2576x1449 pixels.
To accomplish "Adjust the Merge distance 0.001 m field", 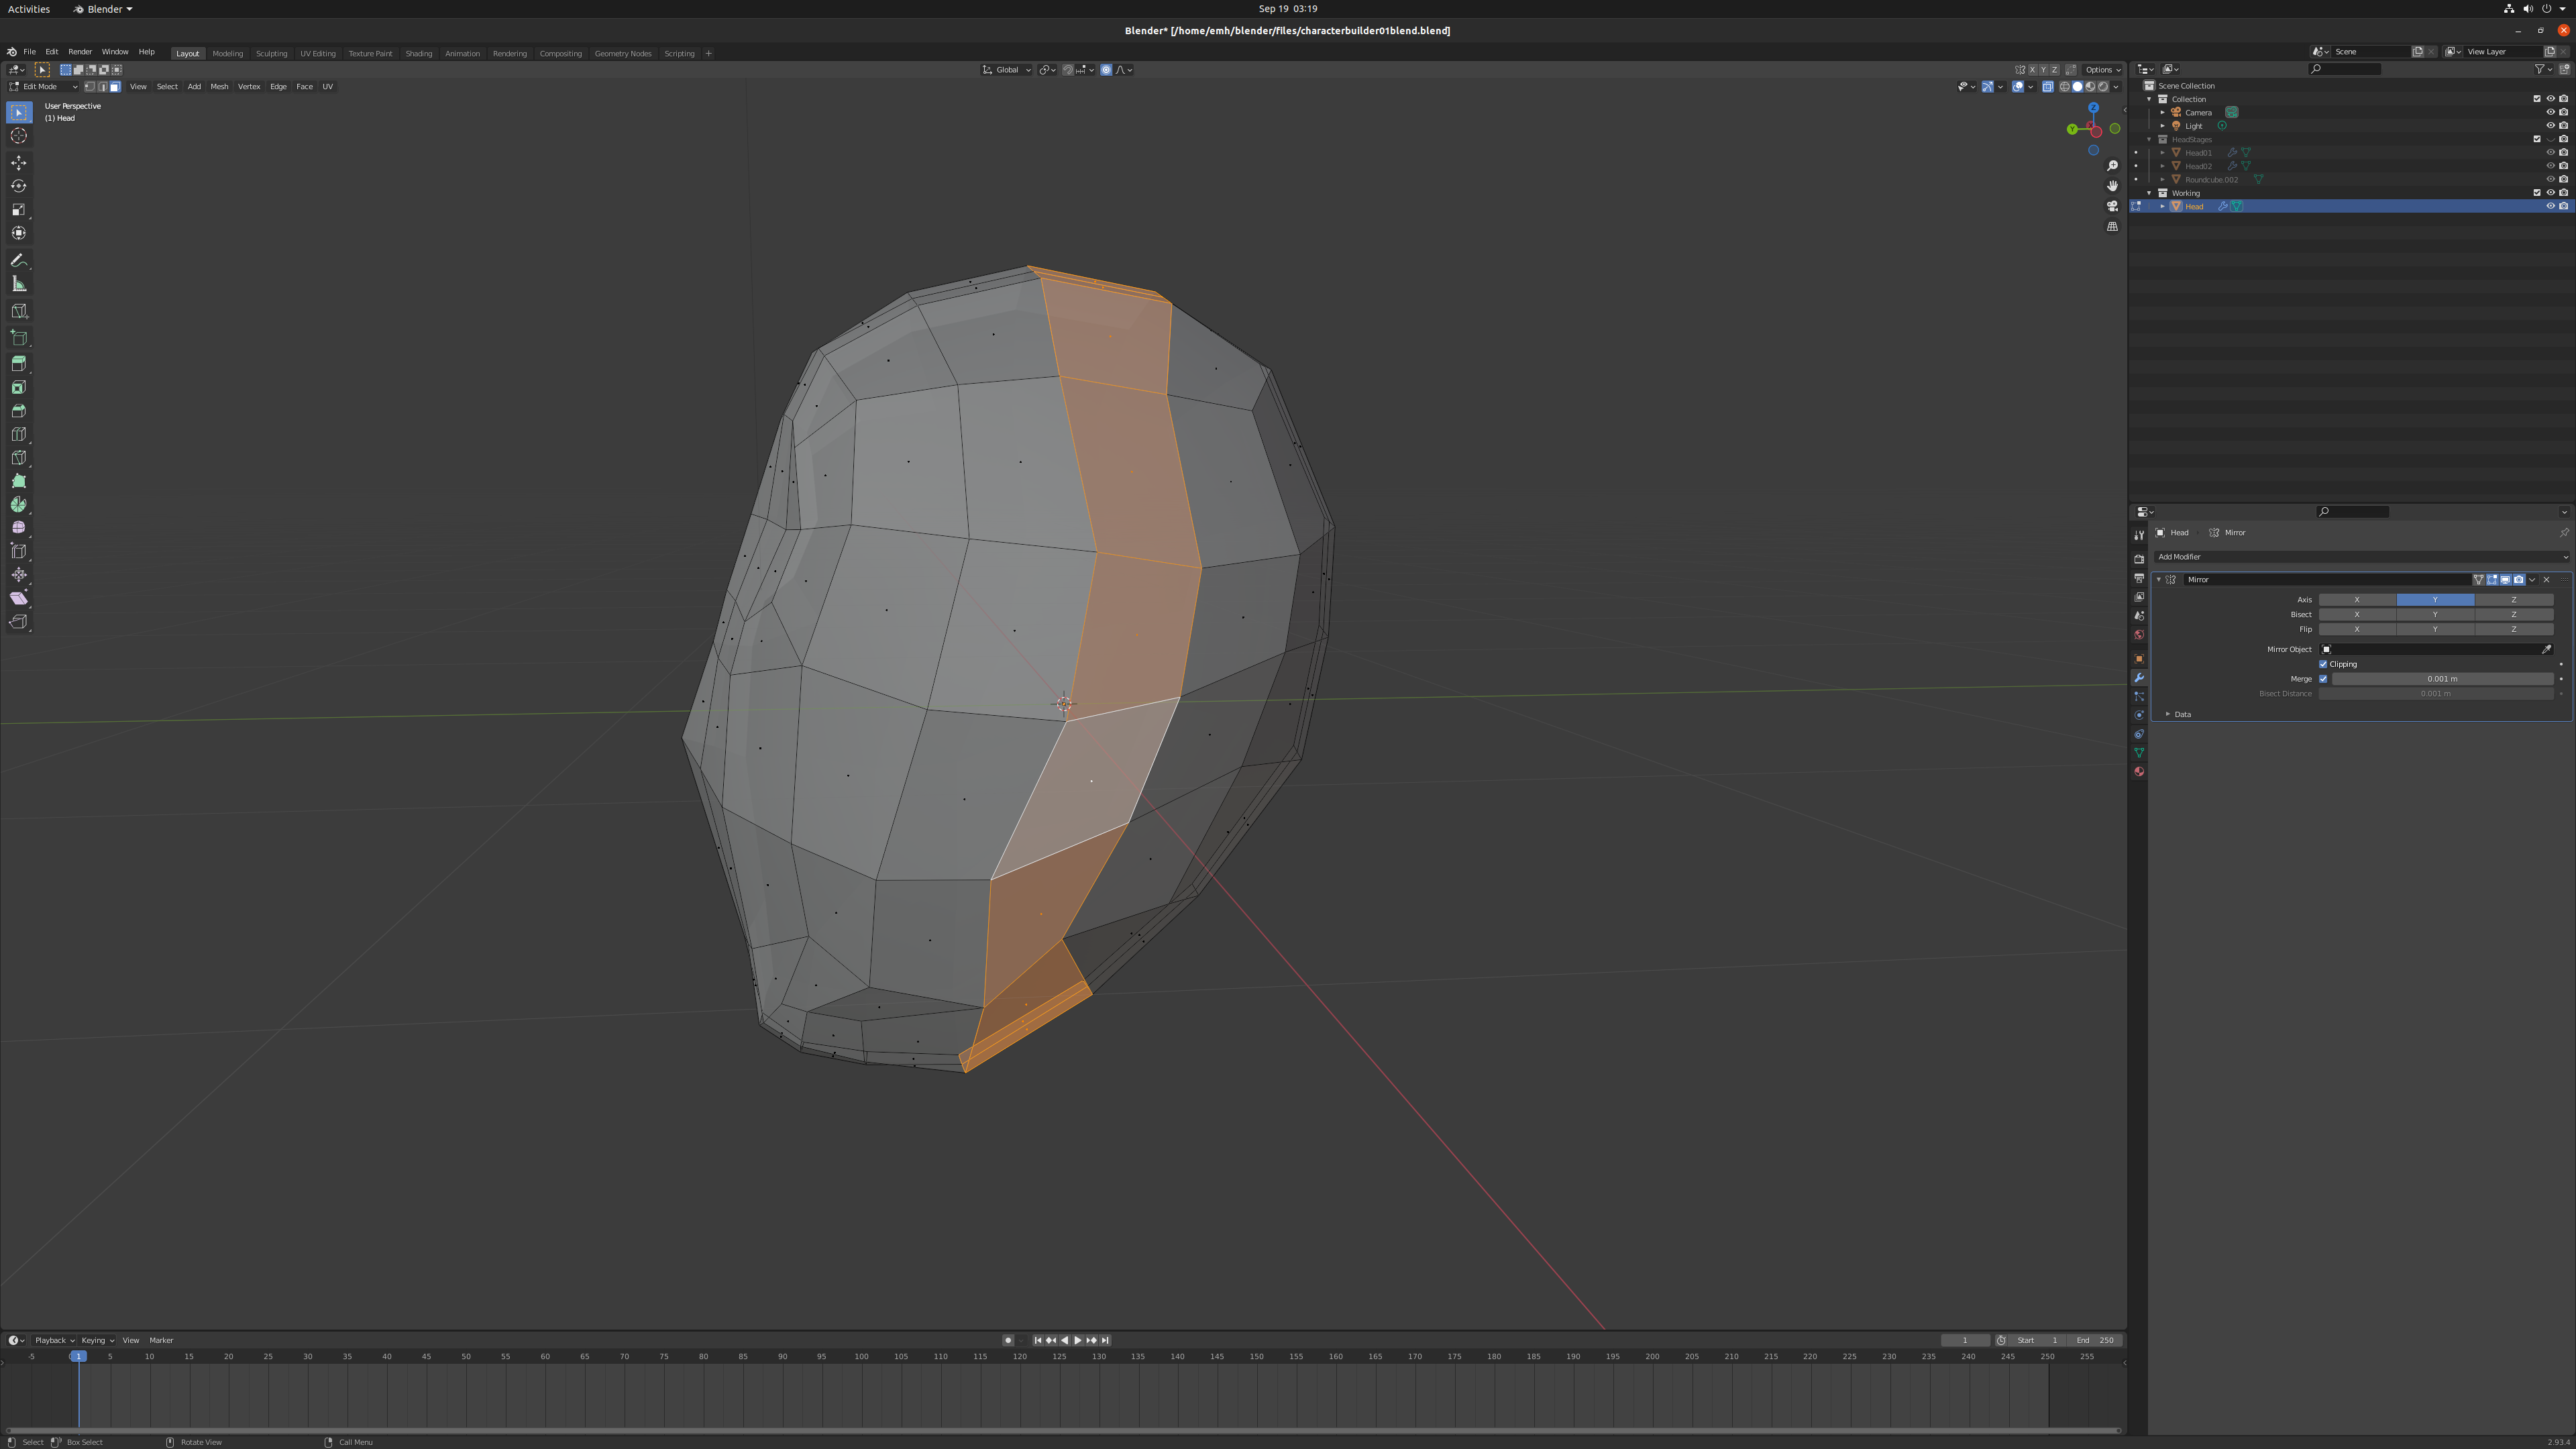I will click(x=2442, y=679).
